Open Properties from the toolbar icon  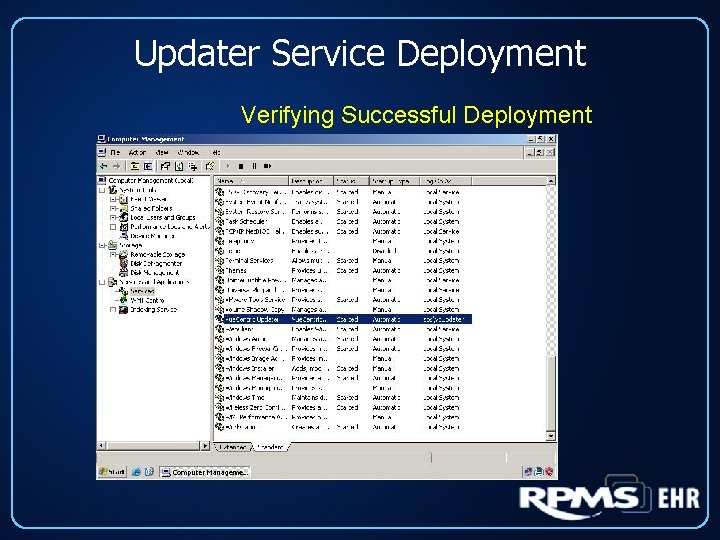[x=165, y=166]
